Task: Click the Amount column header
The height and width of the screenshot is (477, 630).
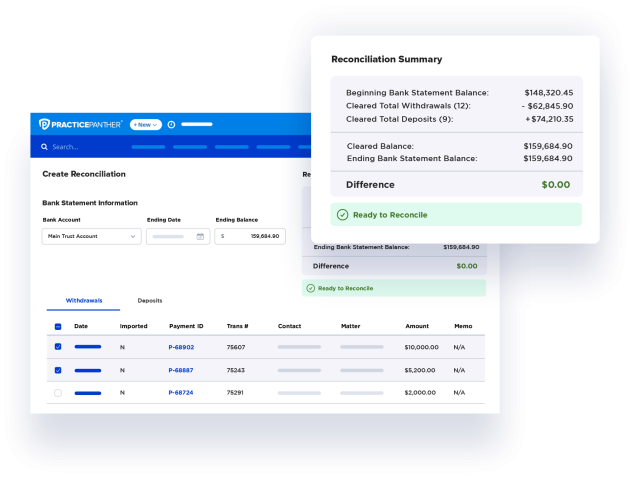Action: [416, 326]
